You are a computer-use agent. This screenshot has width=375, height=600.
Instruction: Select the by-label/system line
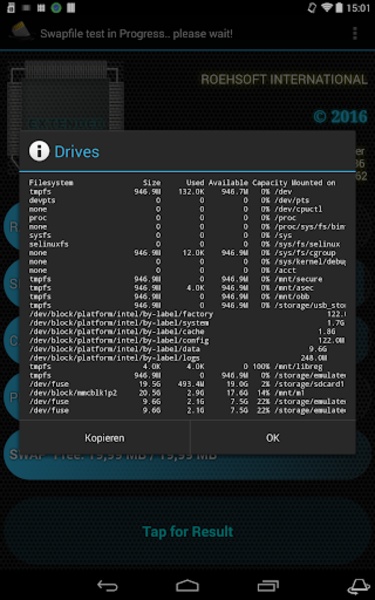pos(187,323)
